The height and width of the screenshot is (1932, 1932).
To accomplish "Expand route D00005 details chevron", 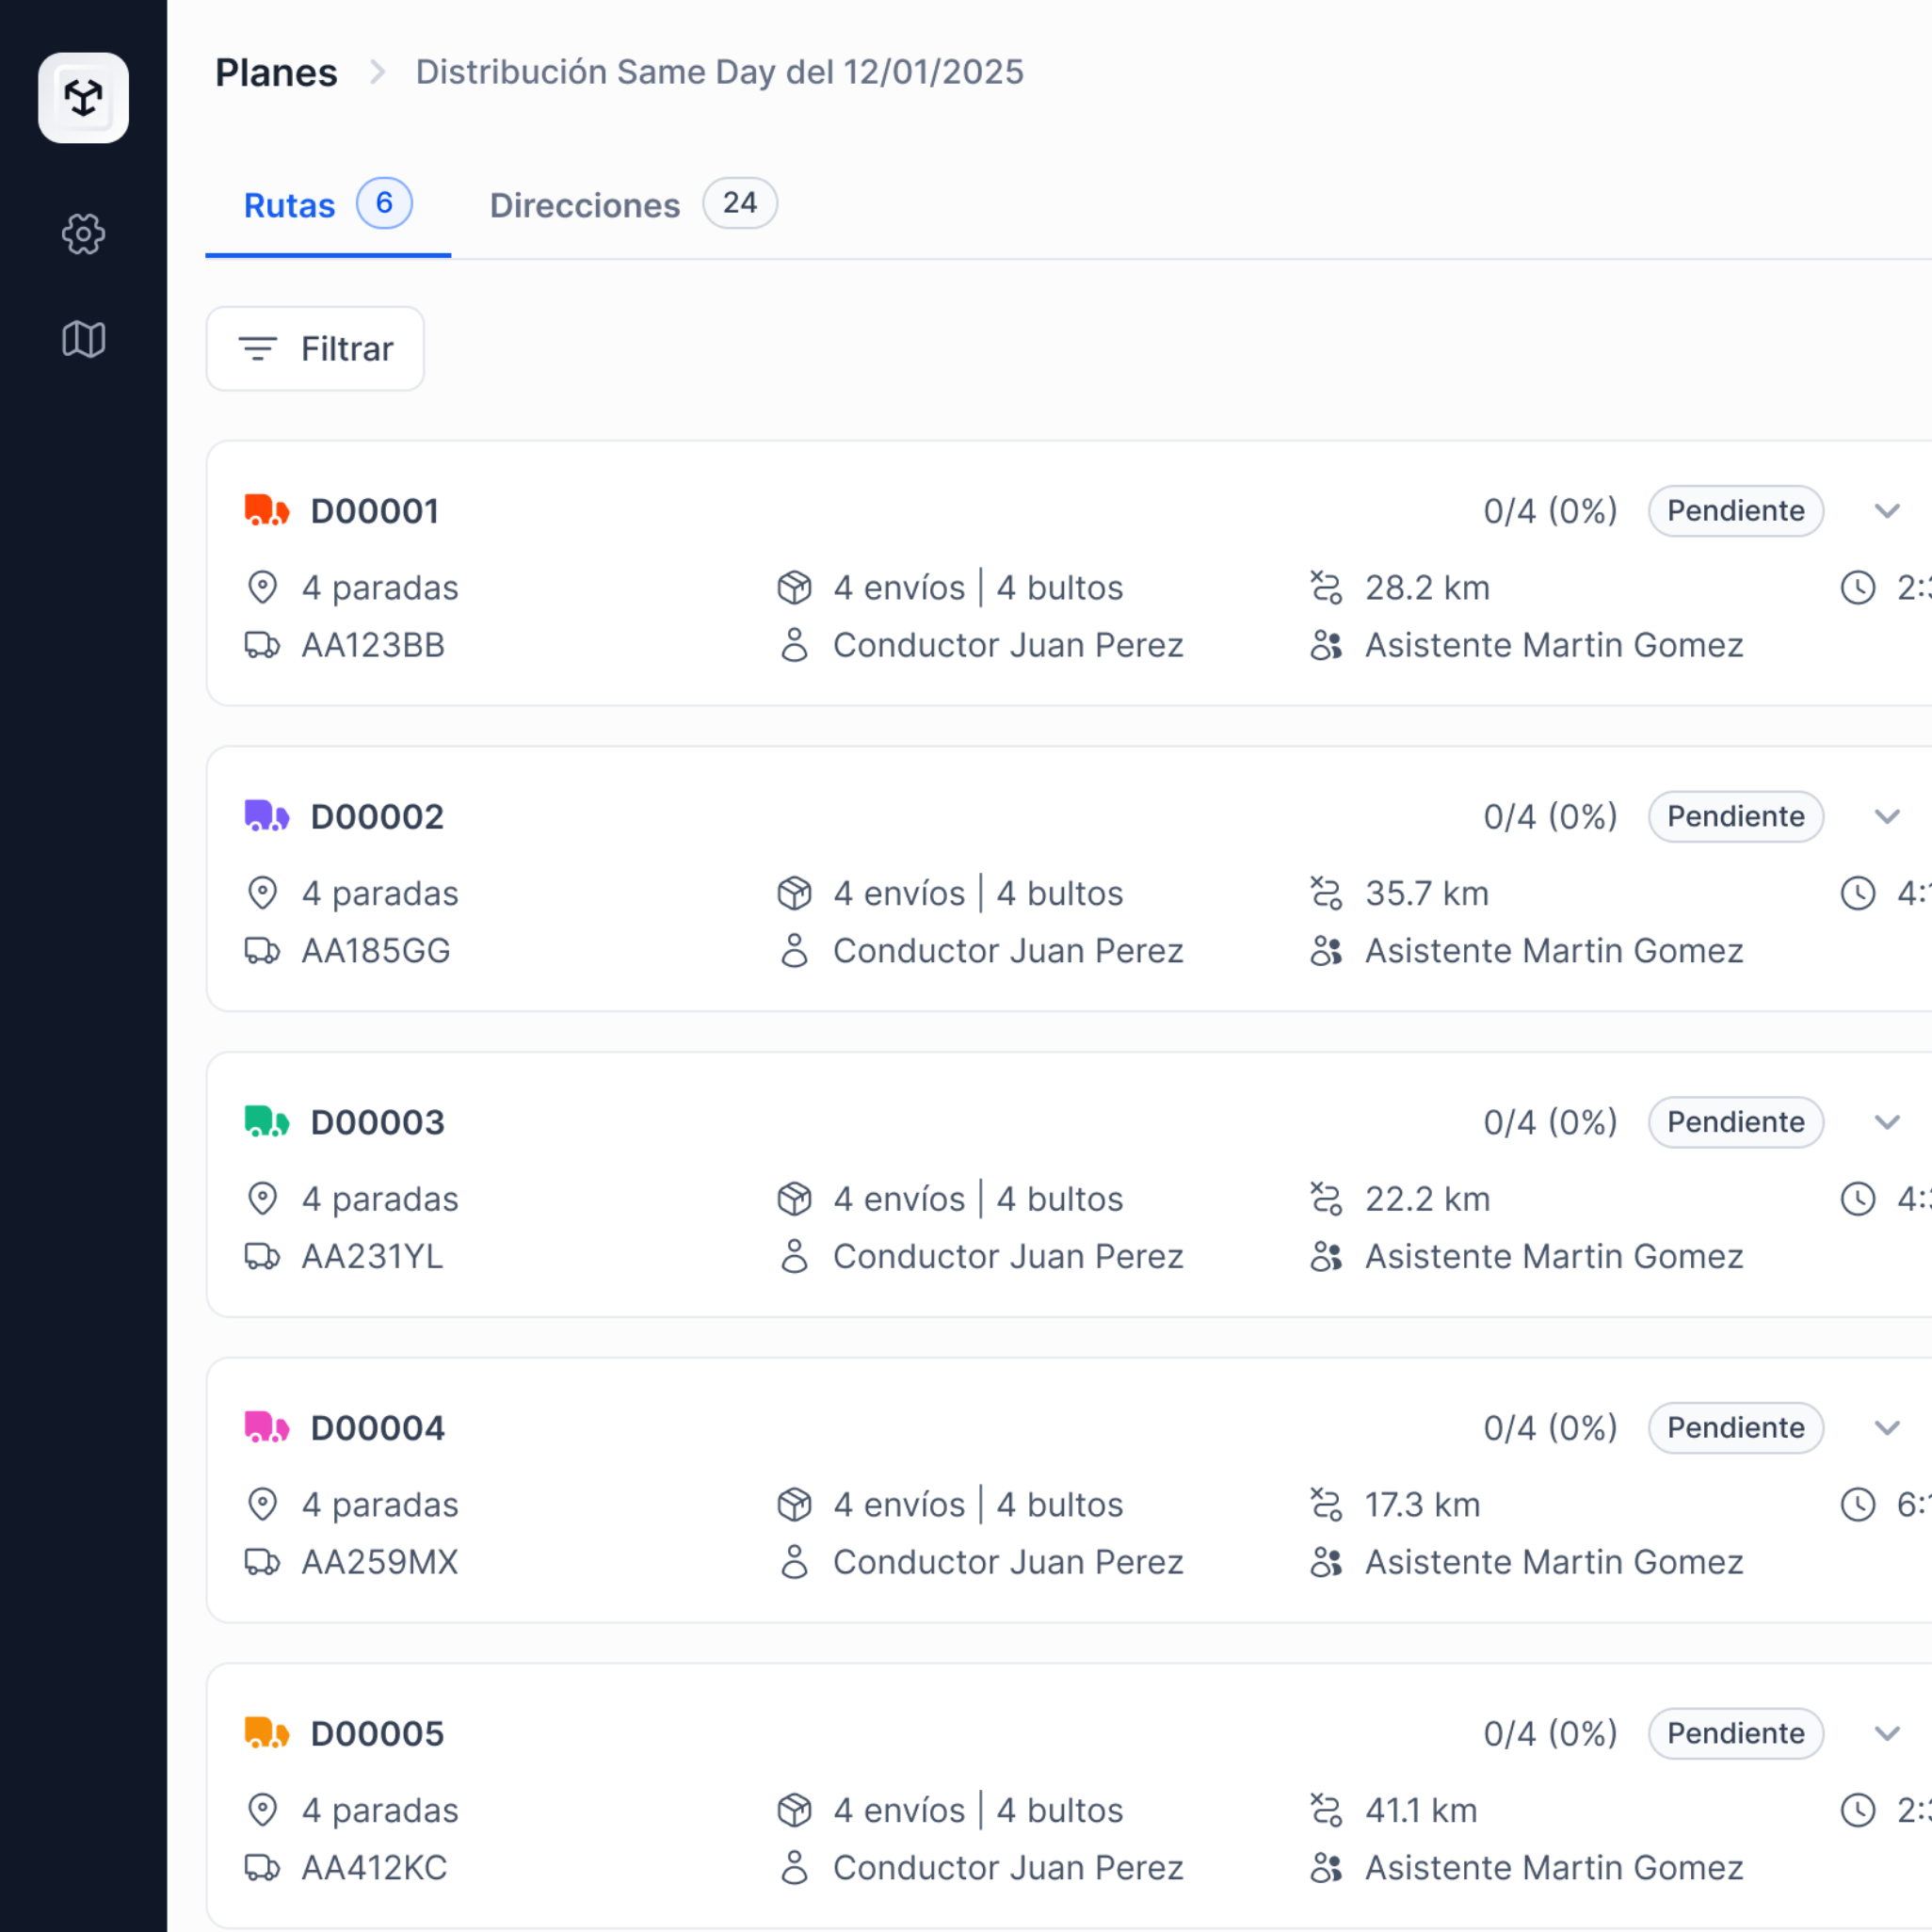I will [x=1886, y=1733].
